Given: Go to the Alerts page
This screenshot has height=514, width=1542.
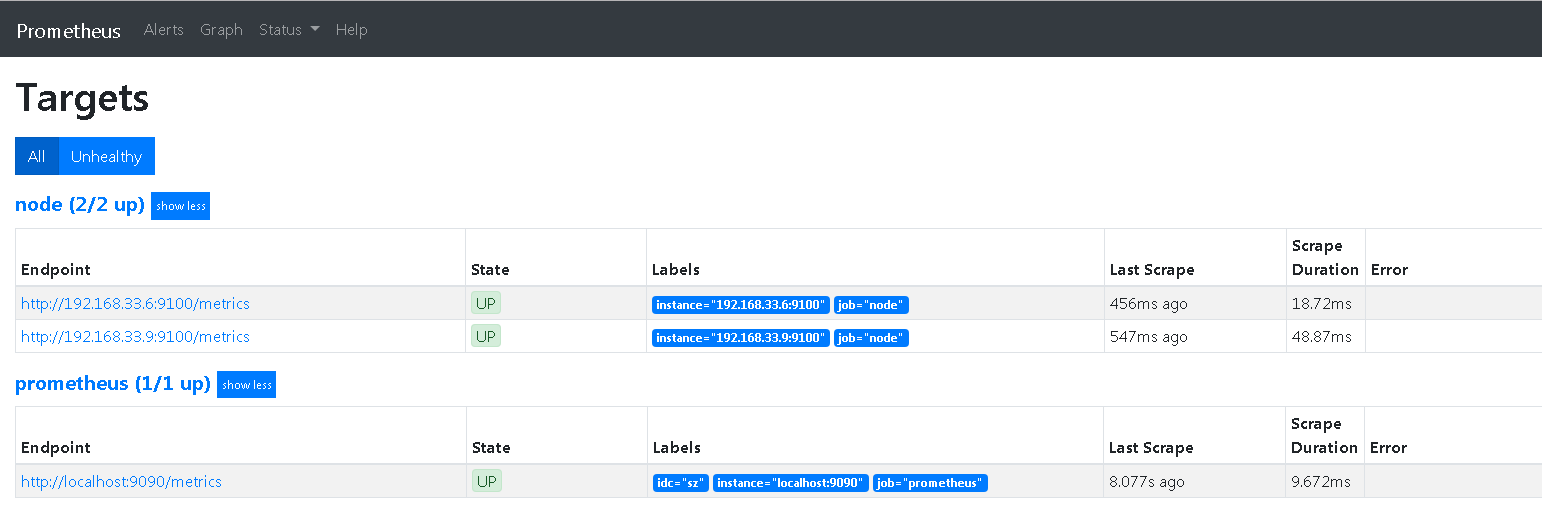Looking at the screenshot, I should point(164,30).
